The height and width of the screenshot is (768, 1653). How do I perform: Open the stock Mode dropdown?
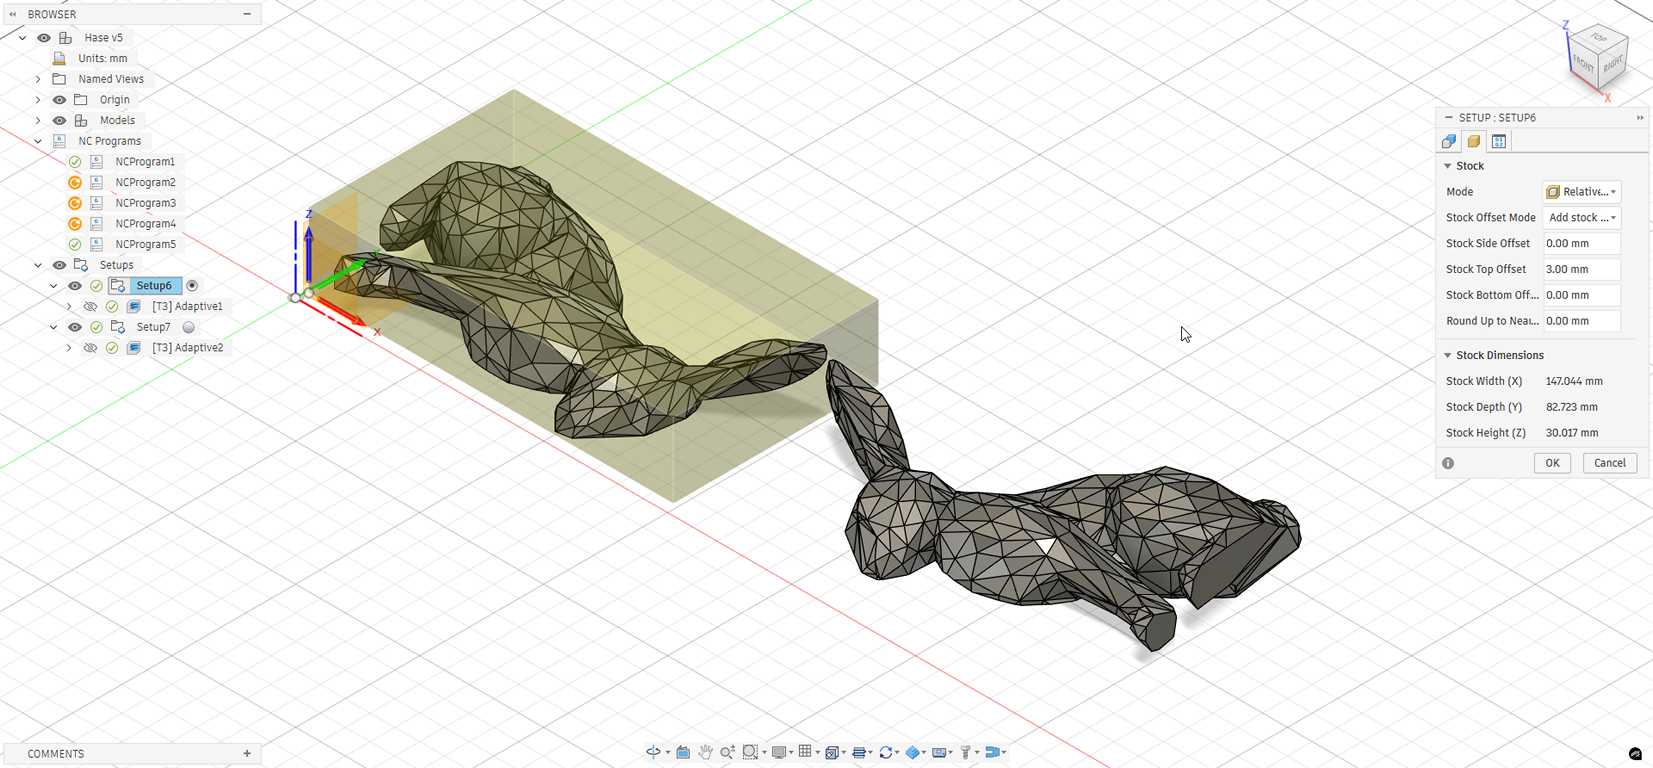1582,192
